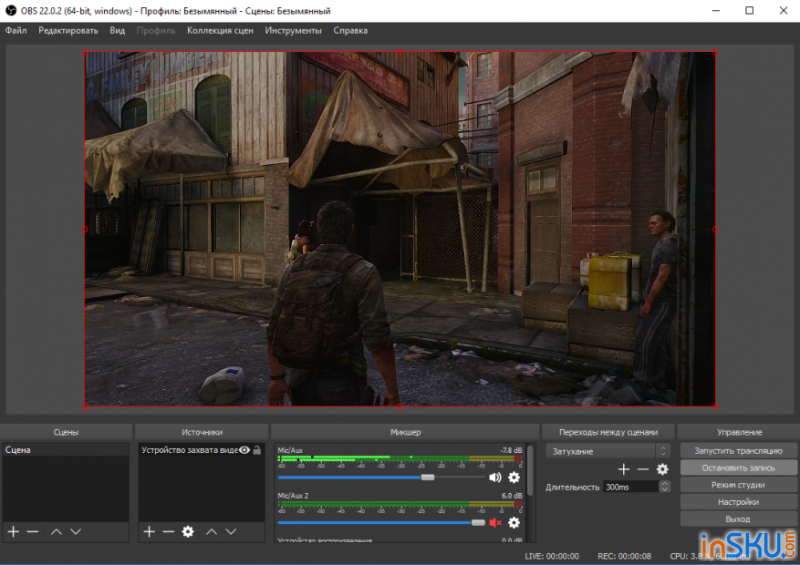Click the Mic/Aux 2 6.0 dB level text
This screenshot has height=565, width=800.
(x=512, y=496)
